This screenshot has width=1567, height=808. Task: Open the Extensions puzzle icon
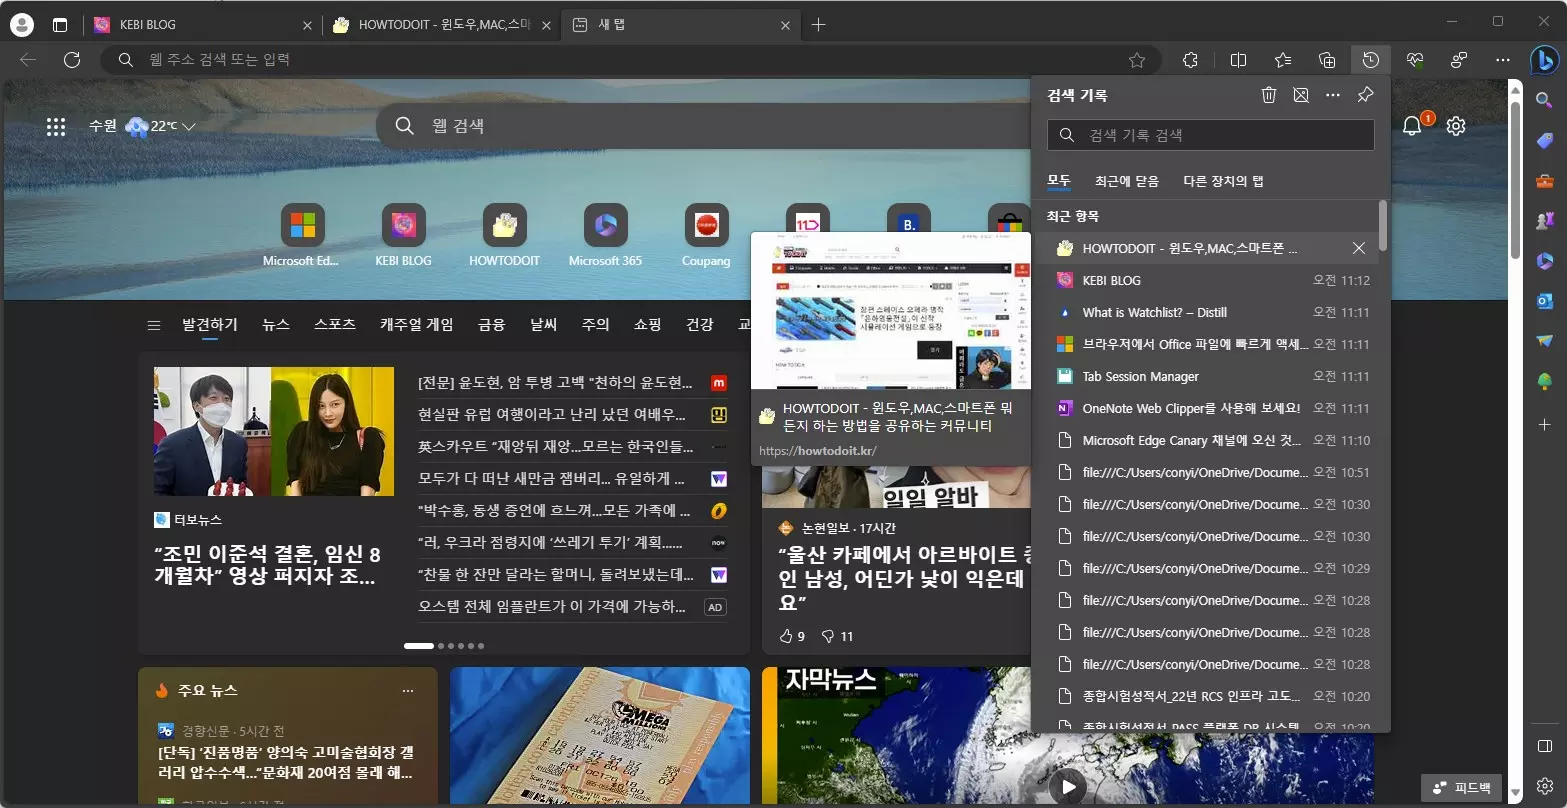tap(1190, 60)
